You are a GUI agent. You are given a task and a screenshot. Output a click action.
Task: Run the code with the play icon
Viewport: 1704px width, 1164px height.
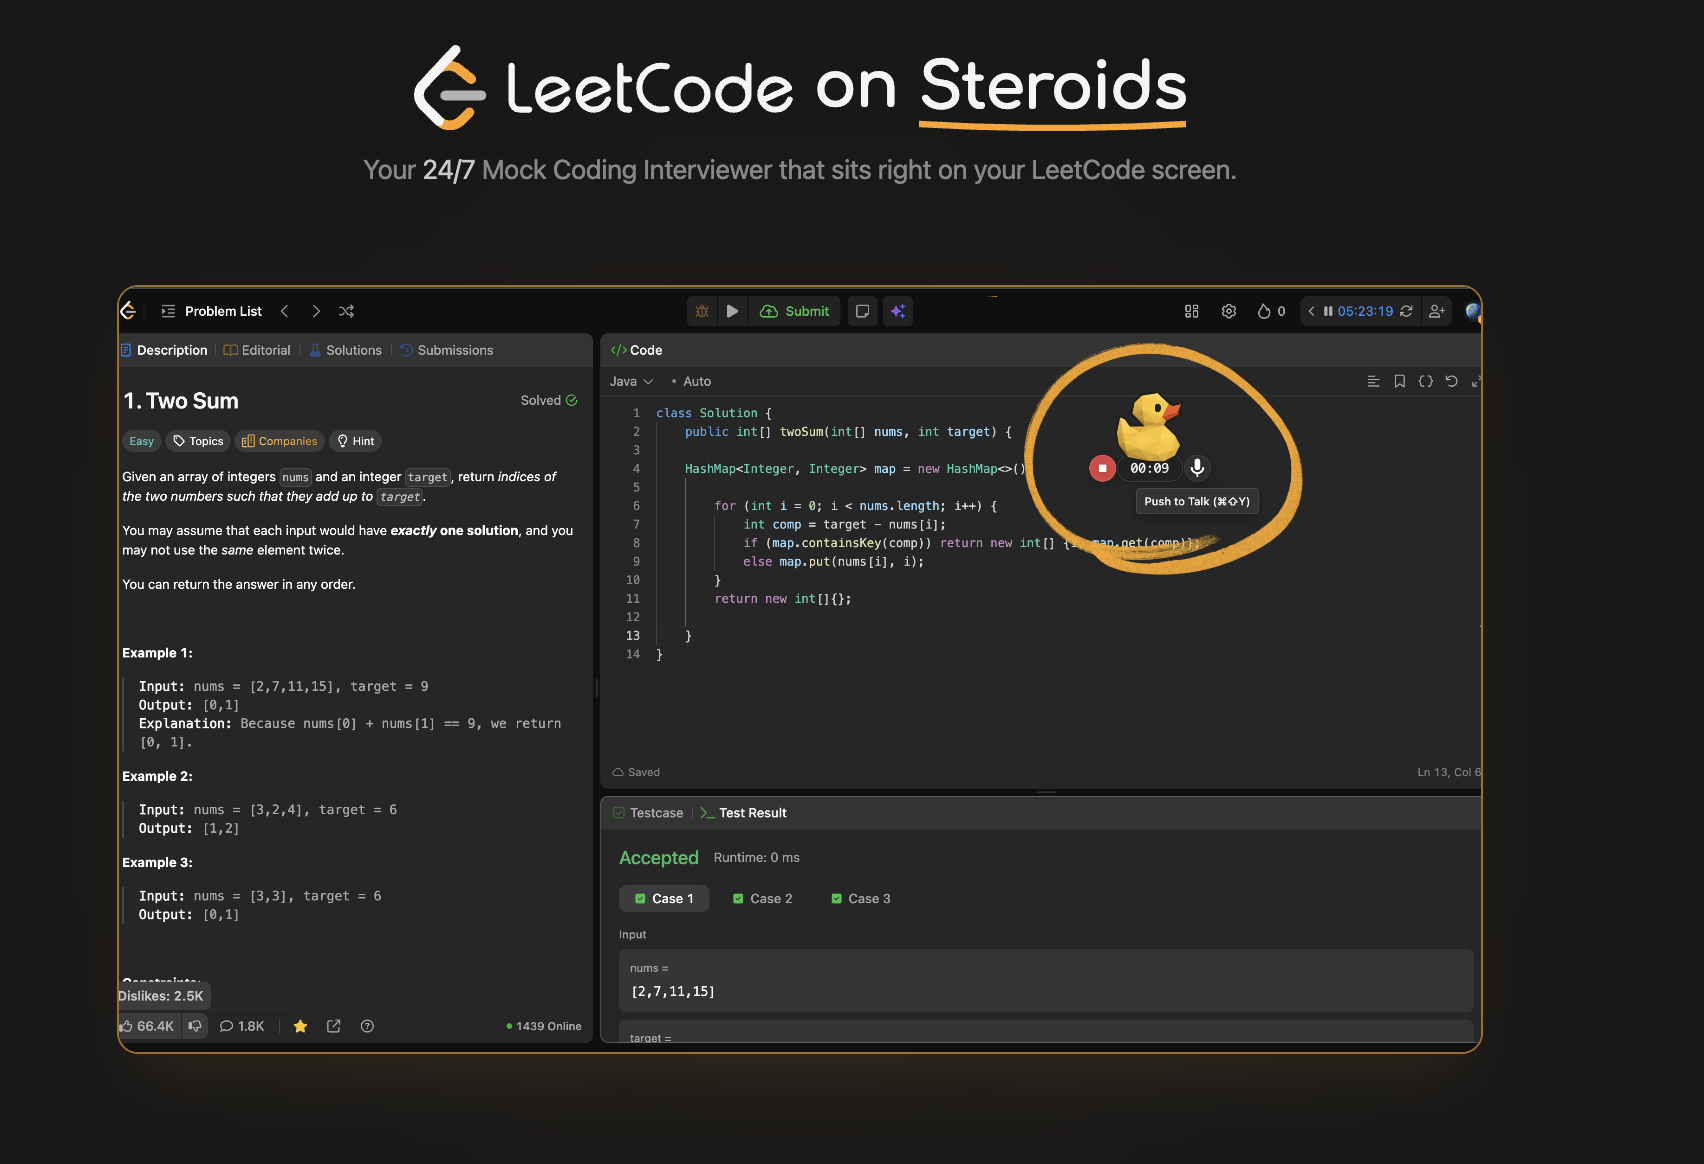click(733, 311)
